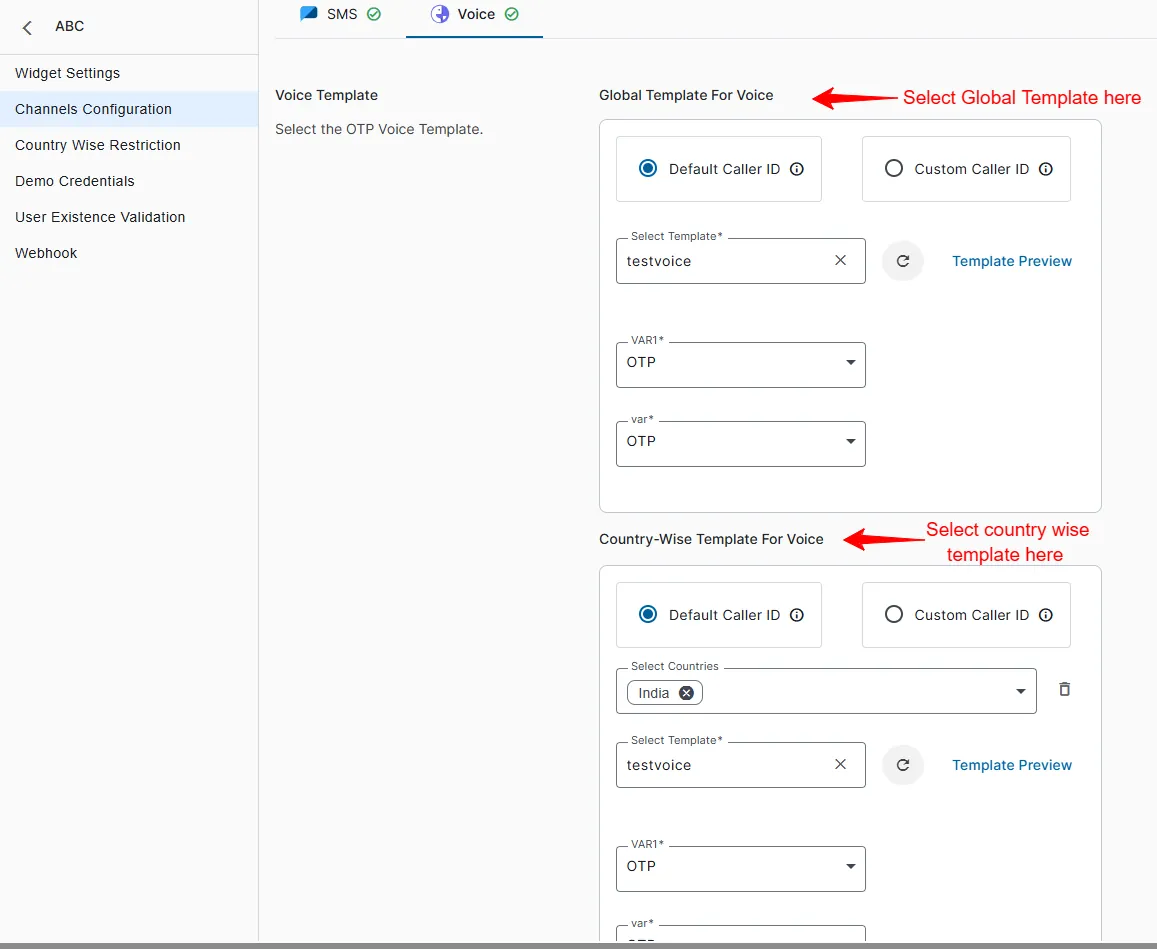1157x949 pixels.
Task: Click the Voice tab globe icon
Action: click(440, 14)
